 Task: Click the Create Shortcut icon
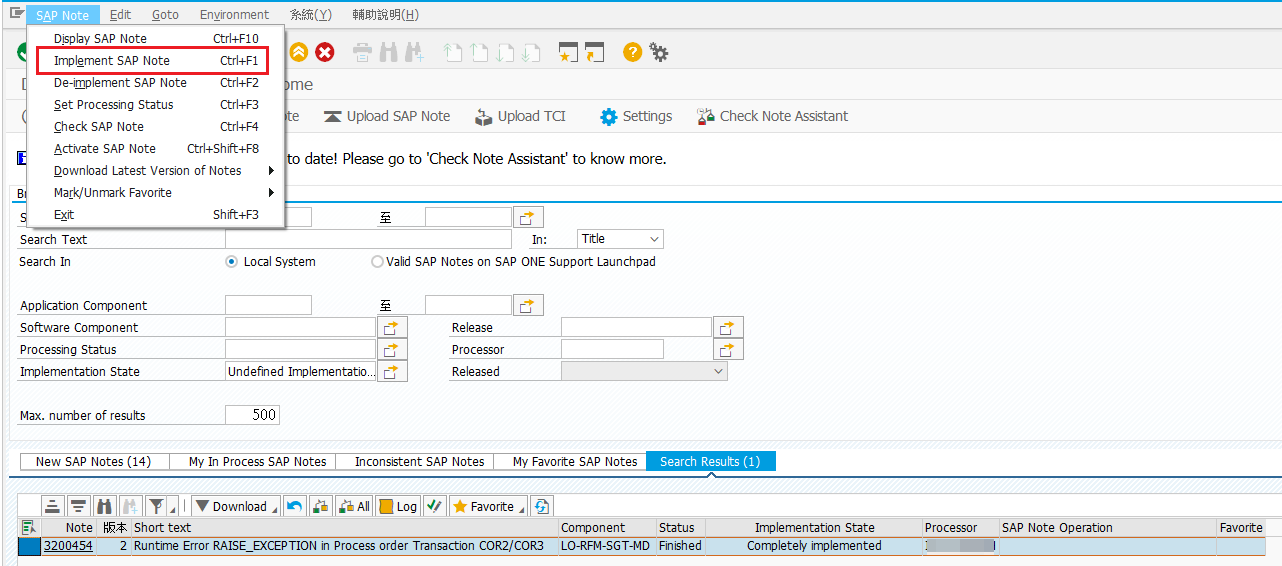coord(594,52)
